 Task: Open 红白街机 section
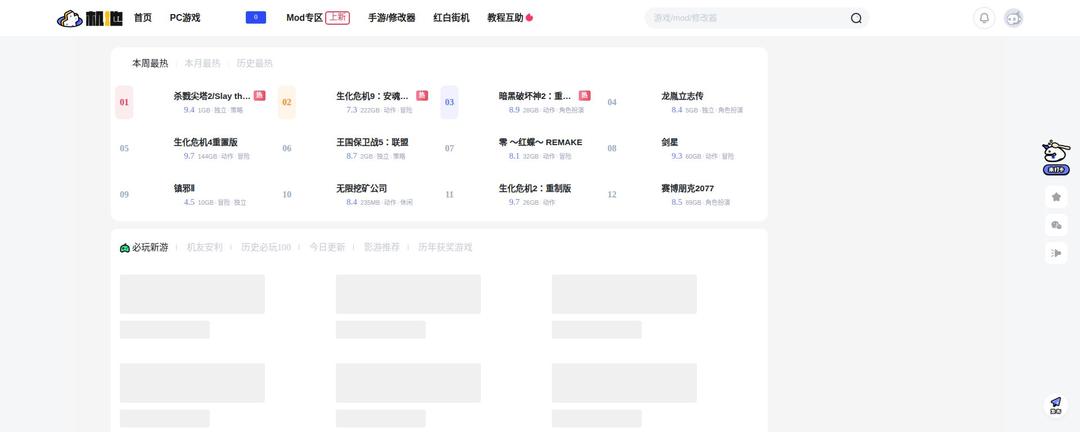tap(451, 18)
